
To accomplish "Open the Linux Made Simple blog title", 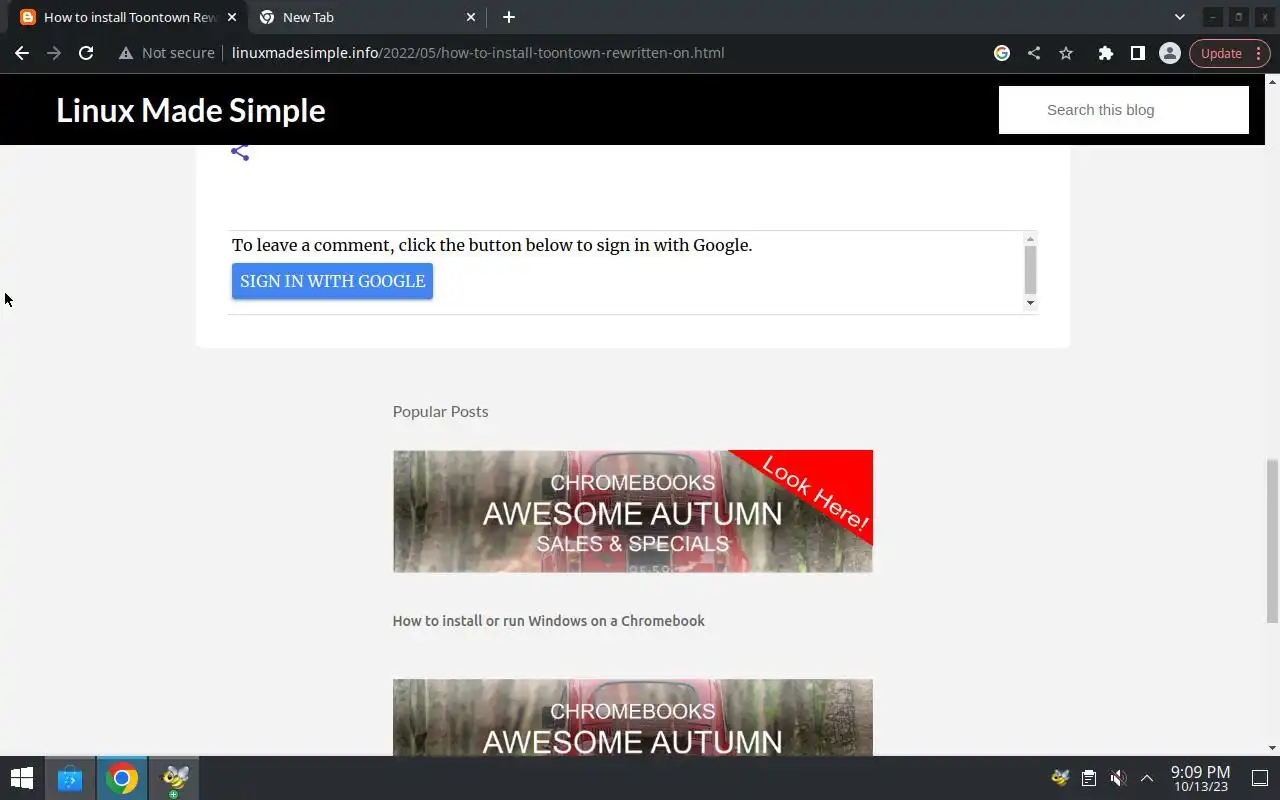I will point(190,110).
